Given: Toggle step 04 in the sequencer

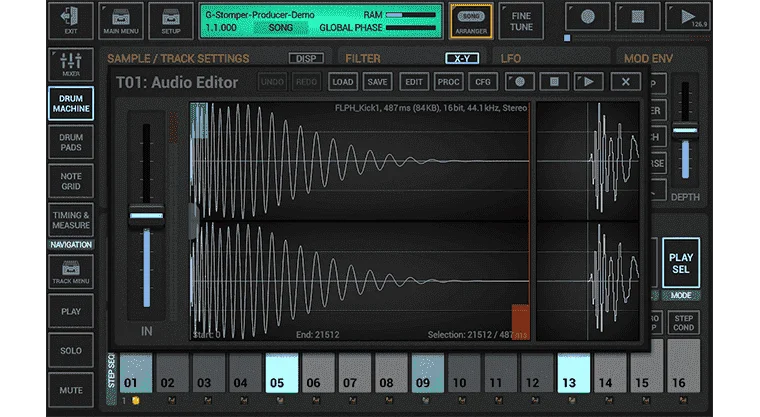Looking at the screenshot, I should (245, 372).
